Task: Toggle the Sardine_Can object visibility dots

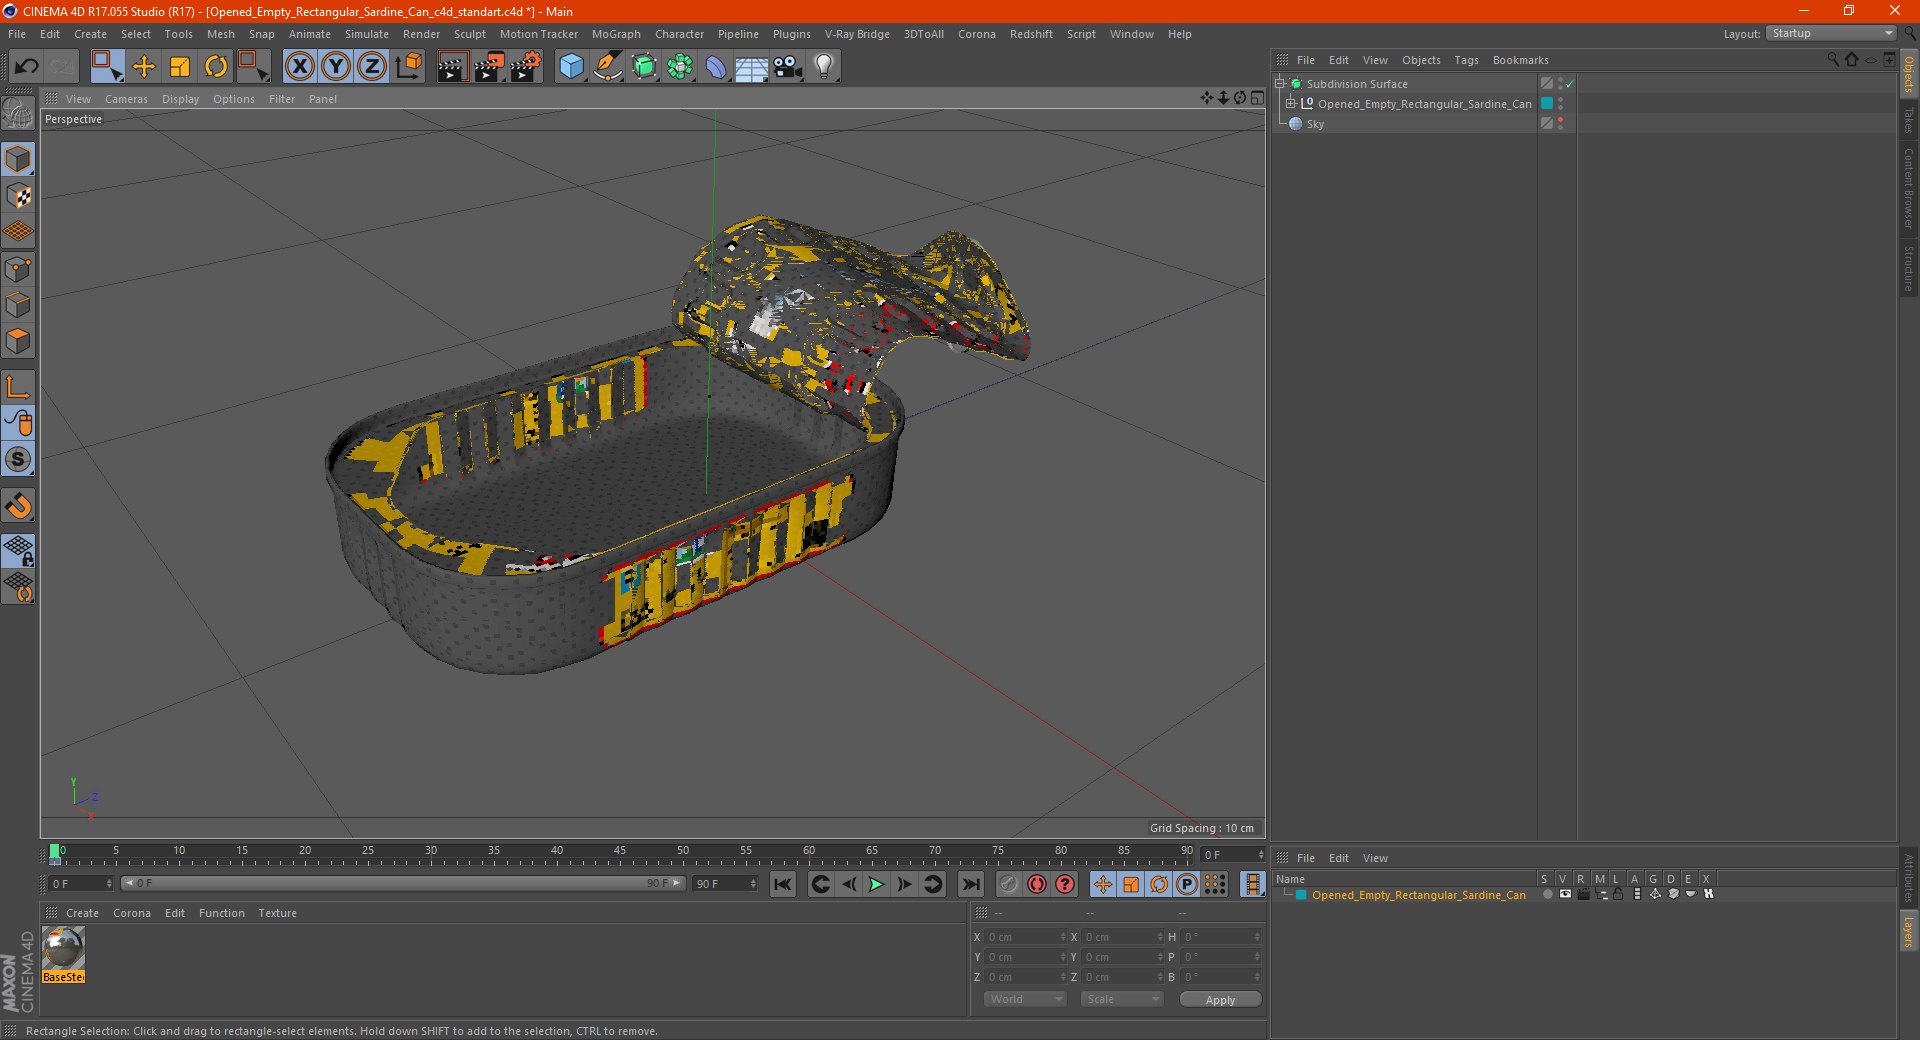Action: (1560, 104)
